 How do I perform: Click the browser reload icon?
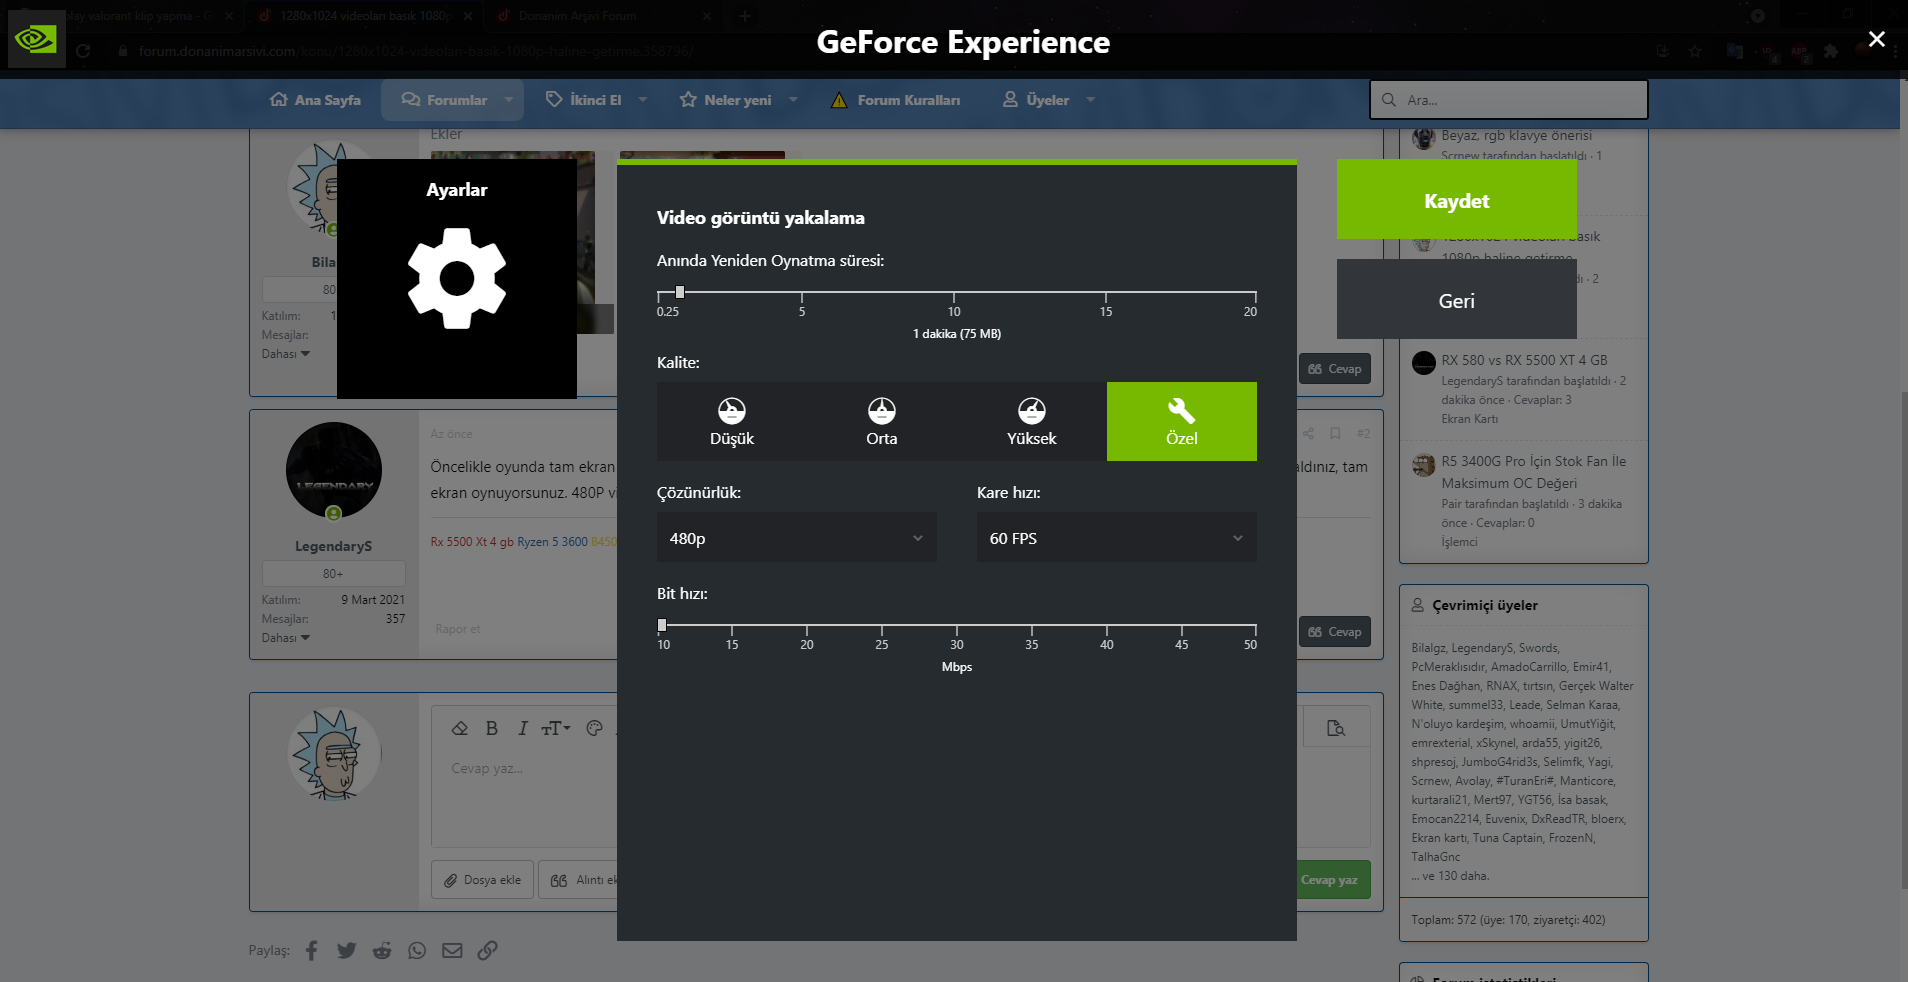[x=83, y=51]
